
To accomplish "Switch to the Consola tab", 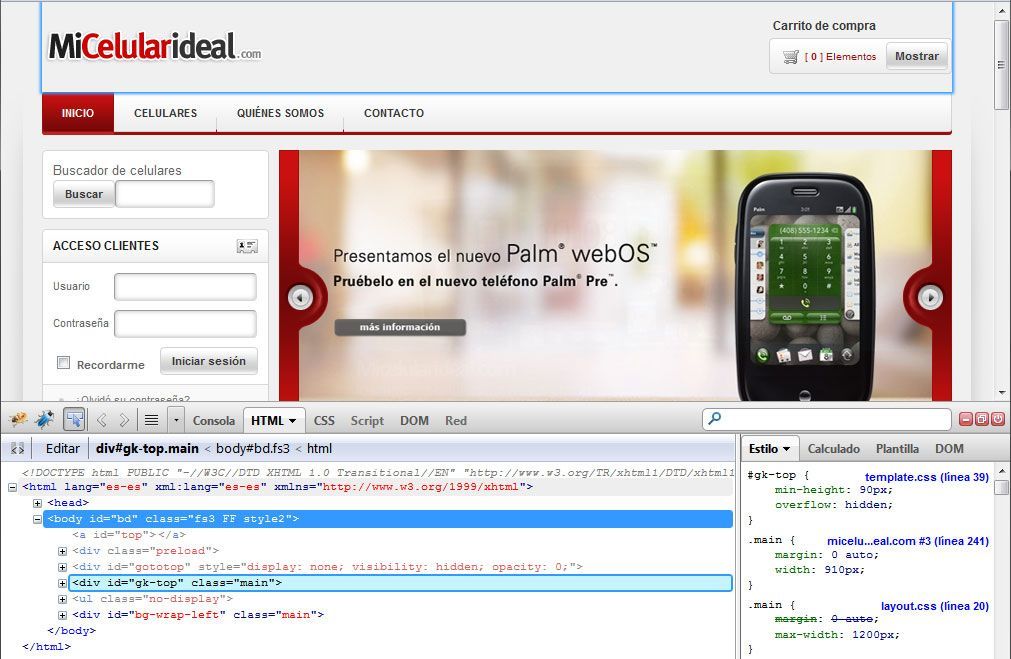I will 213,420.
